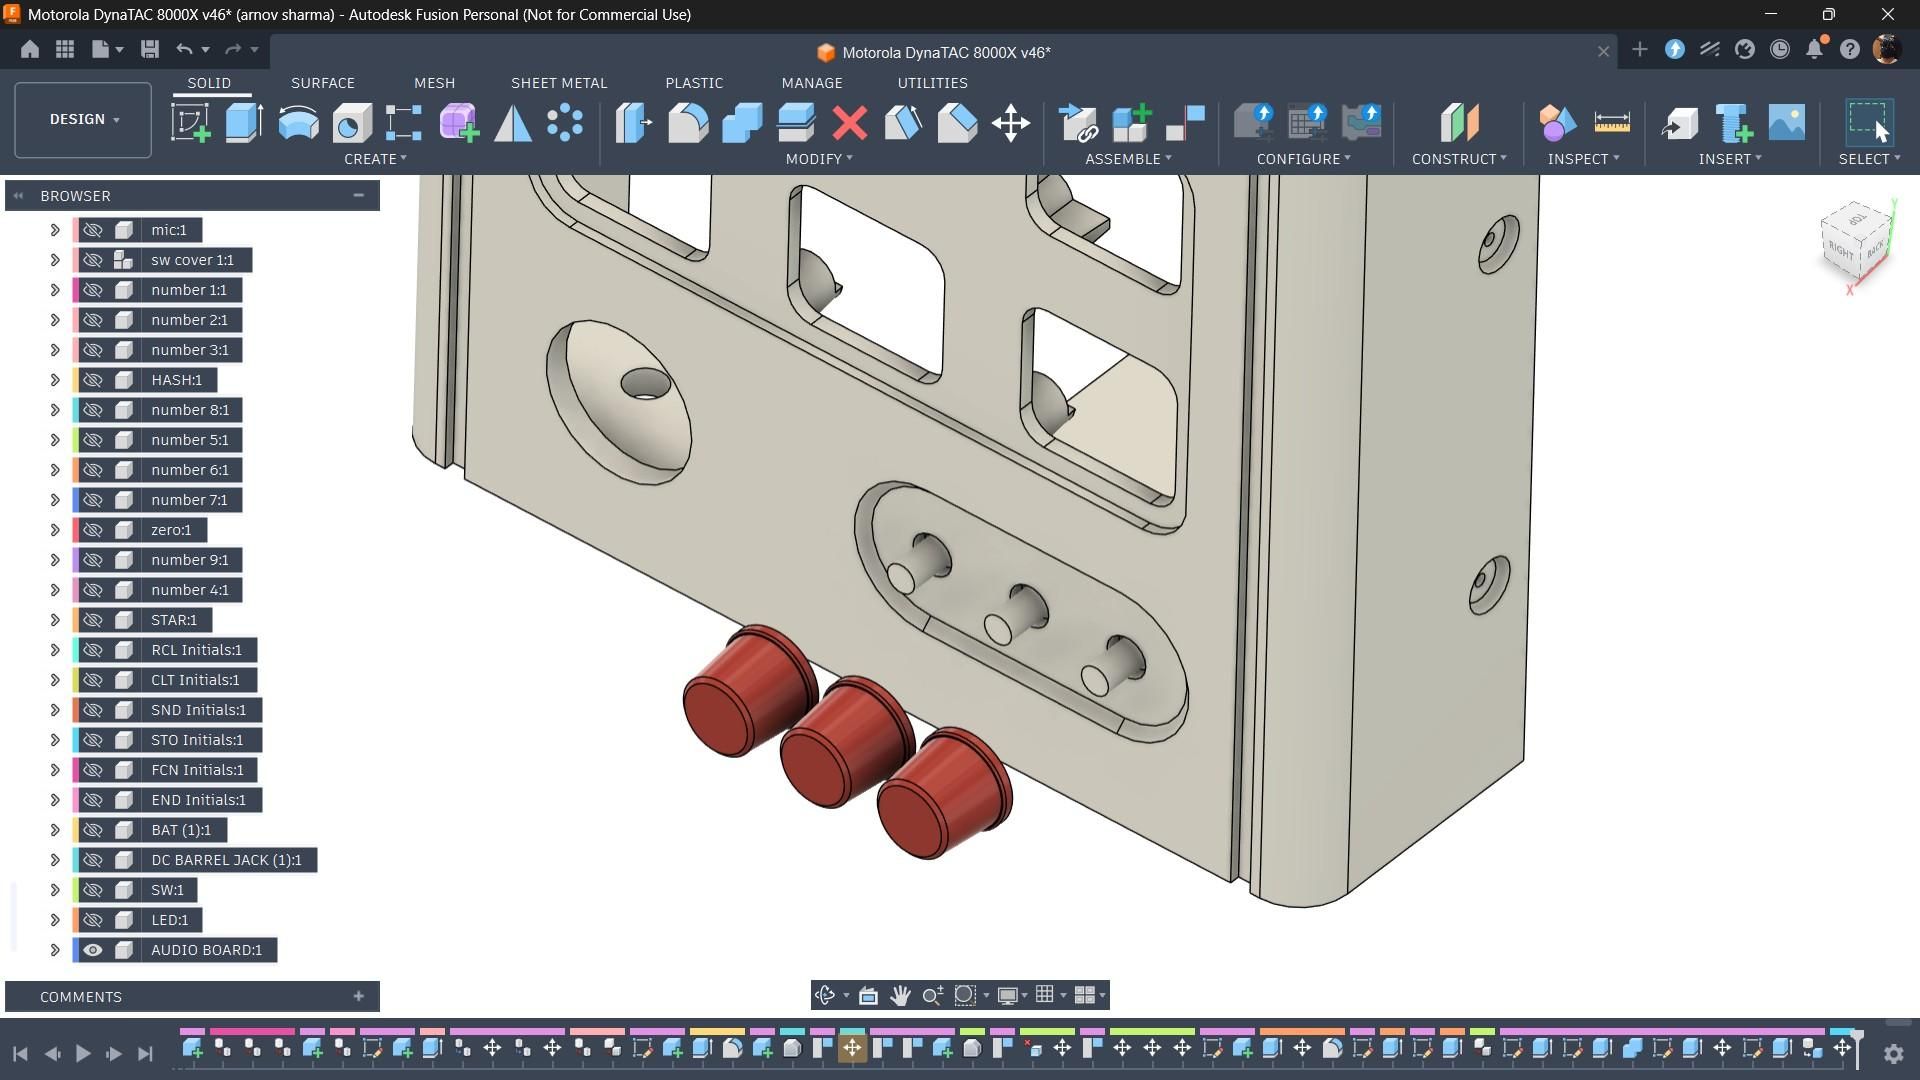Screen dimensions: 1920x1080
Task: Open the DESIGN workspace dropdown
Action: 83,119
